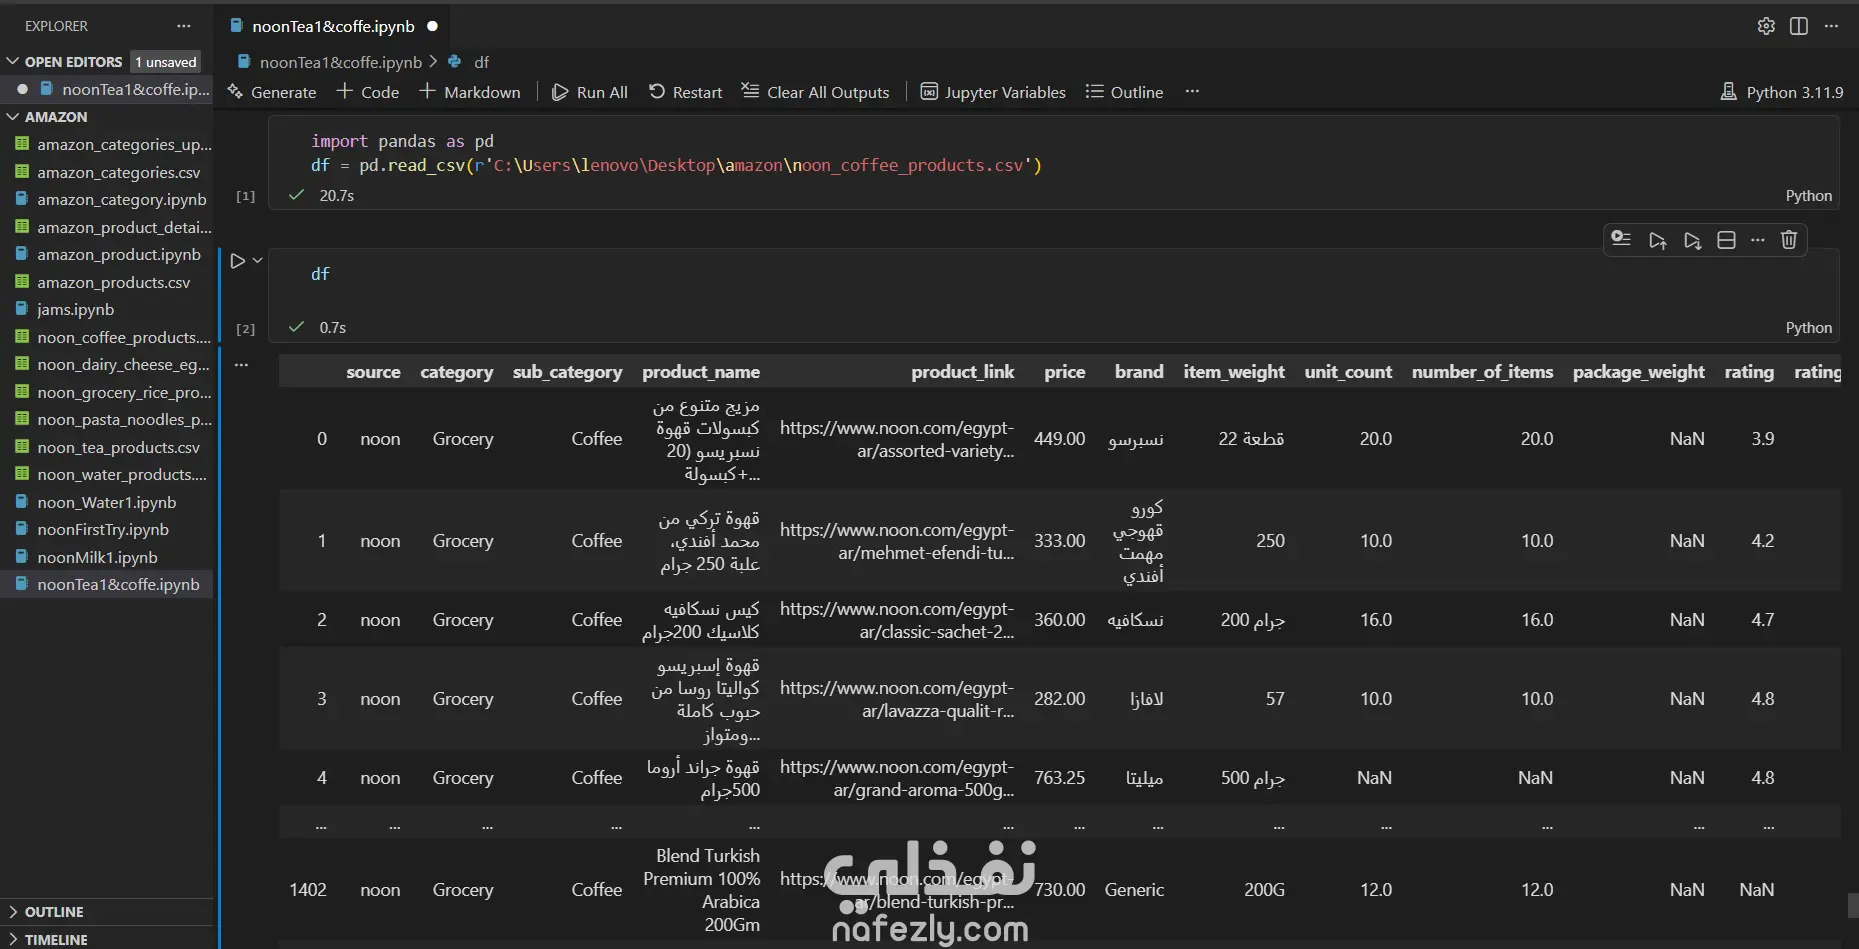Open the Explorer more actions ellipsis
The height and width of the screenshot is (949, 1859).
pyautogui.click(x=183, y=26)
